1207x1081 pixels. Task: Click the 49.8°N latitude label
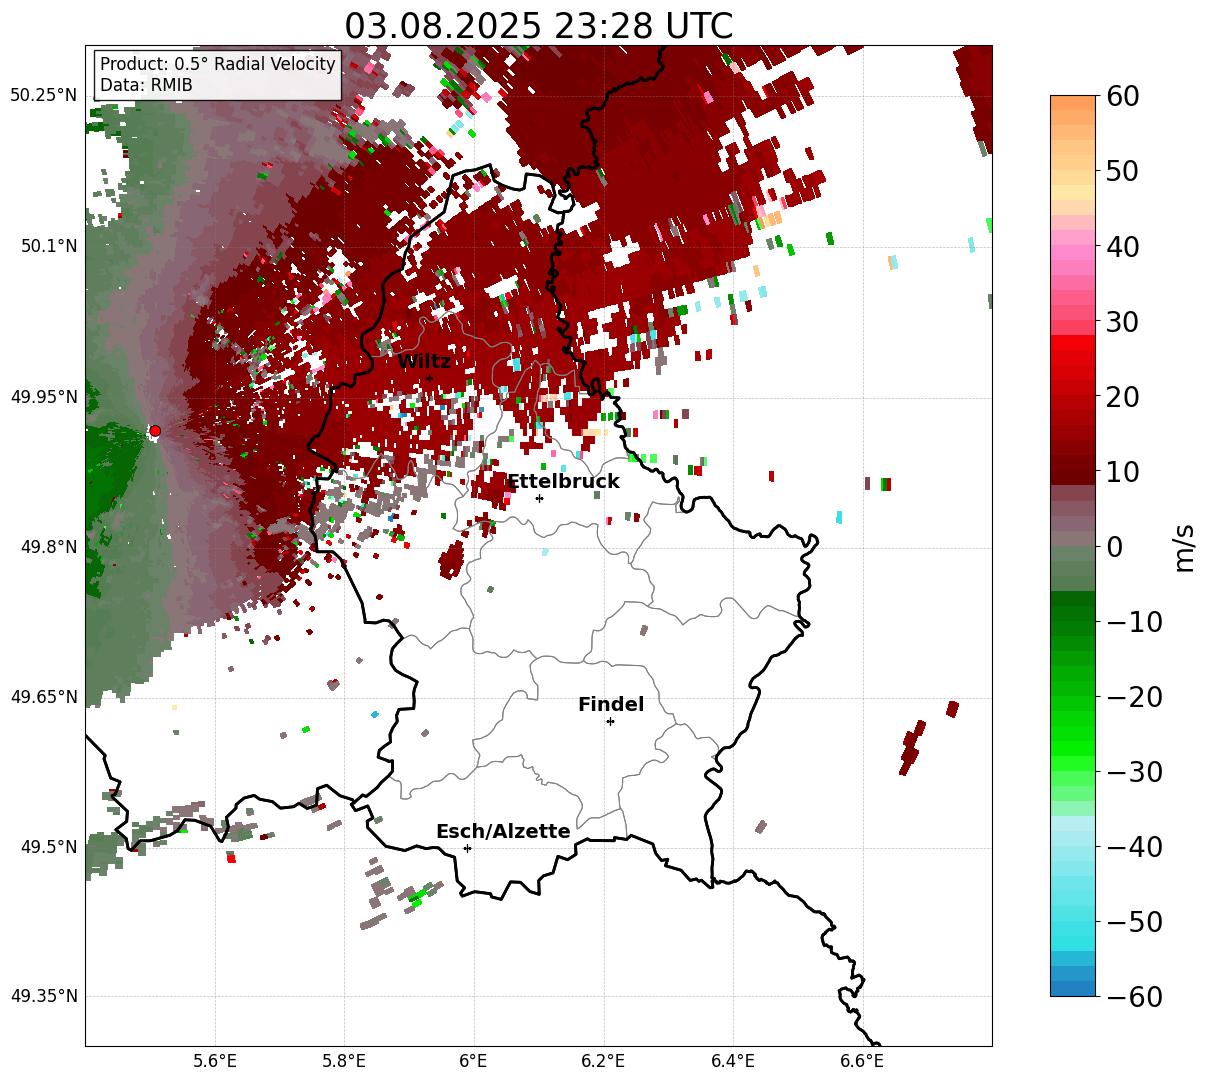[47, 547]
